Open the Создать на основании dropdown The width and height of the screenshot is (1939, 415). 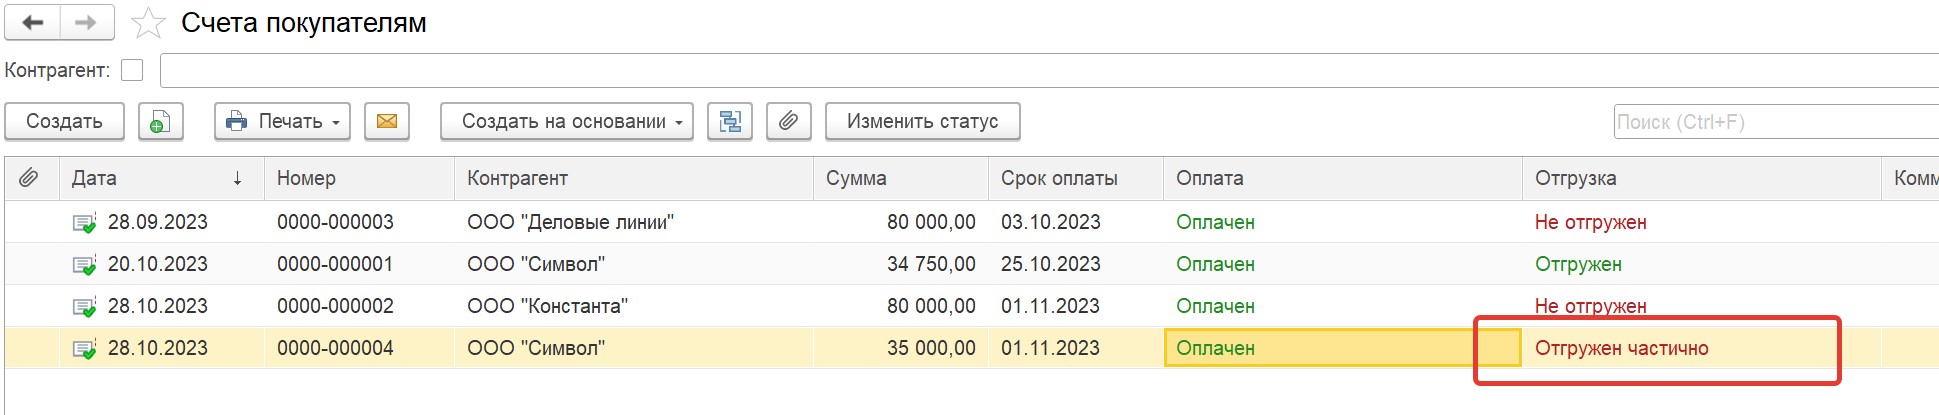click(567, 122)
